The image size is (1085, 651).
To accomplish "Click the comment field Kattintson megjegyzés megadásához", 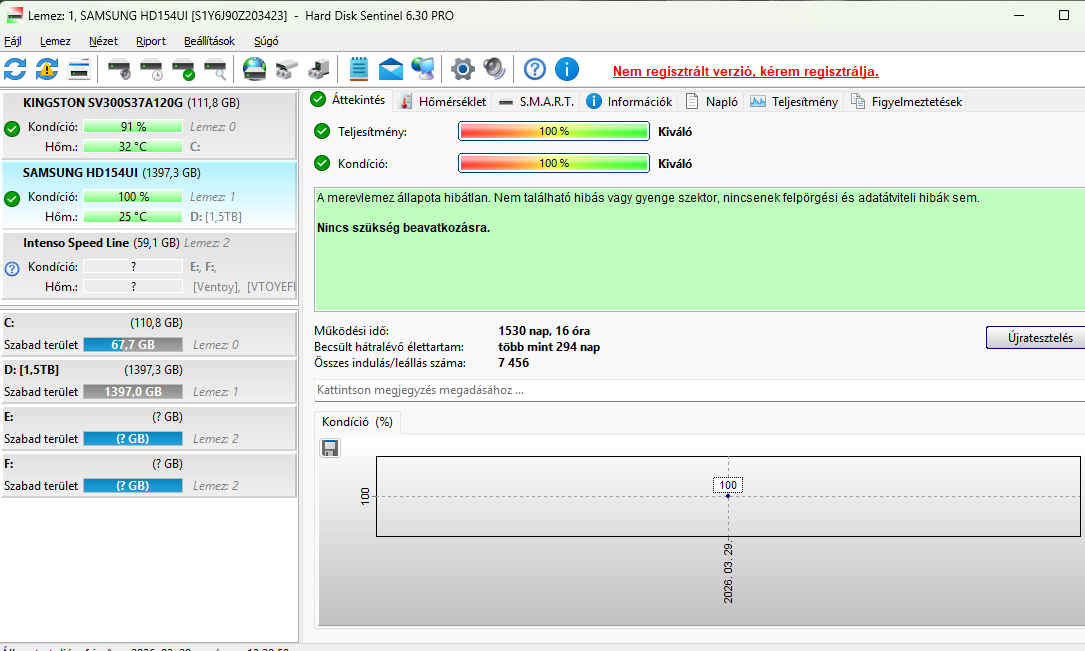I will click(699, 390).
